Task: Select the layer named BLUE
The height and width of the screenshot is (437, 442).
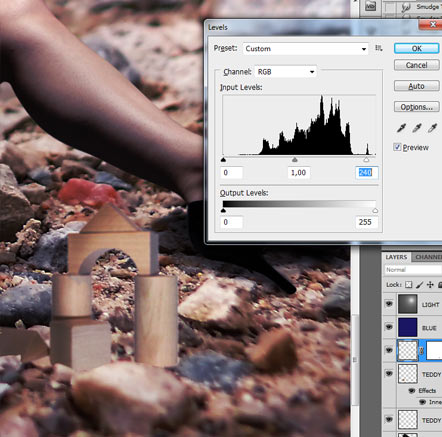Action: [429, 328]
